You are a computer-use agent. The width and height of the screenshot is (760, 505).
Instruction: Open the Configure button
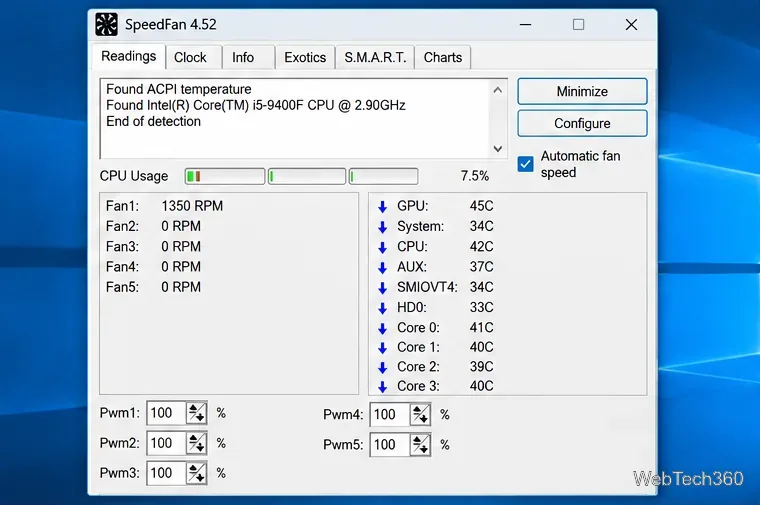point(582,123)
